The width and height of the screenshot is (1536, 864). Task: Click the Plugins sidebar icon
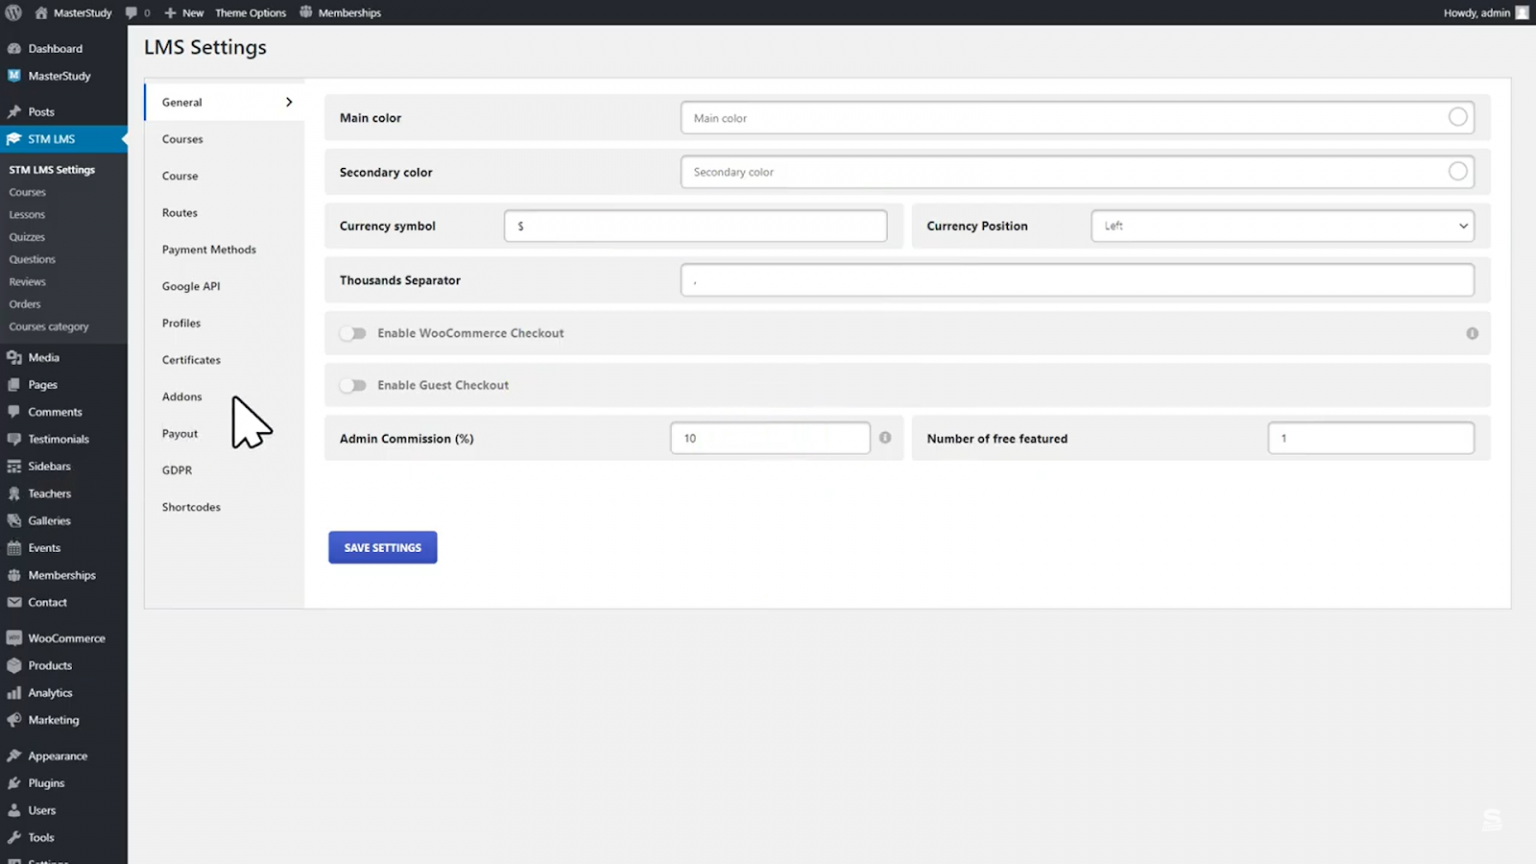coord(13,783)
